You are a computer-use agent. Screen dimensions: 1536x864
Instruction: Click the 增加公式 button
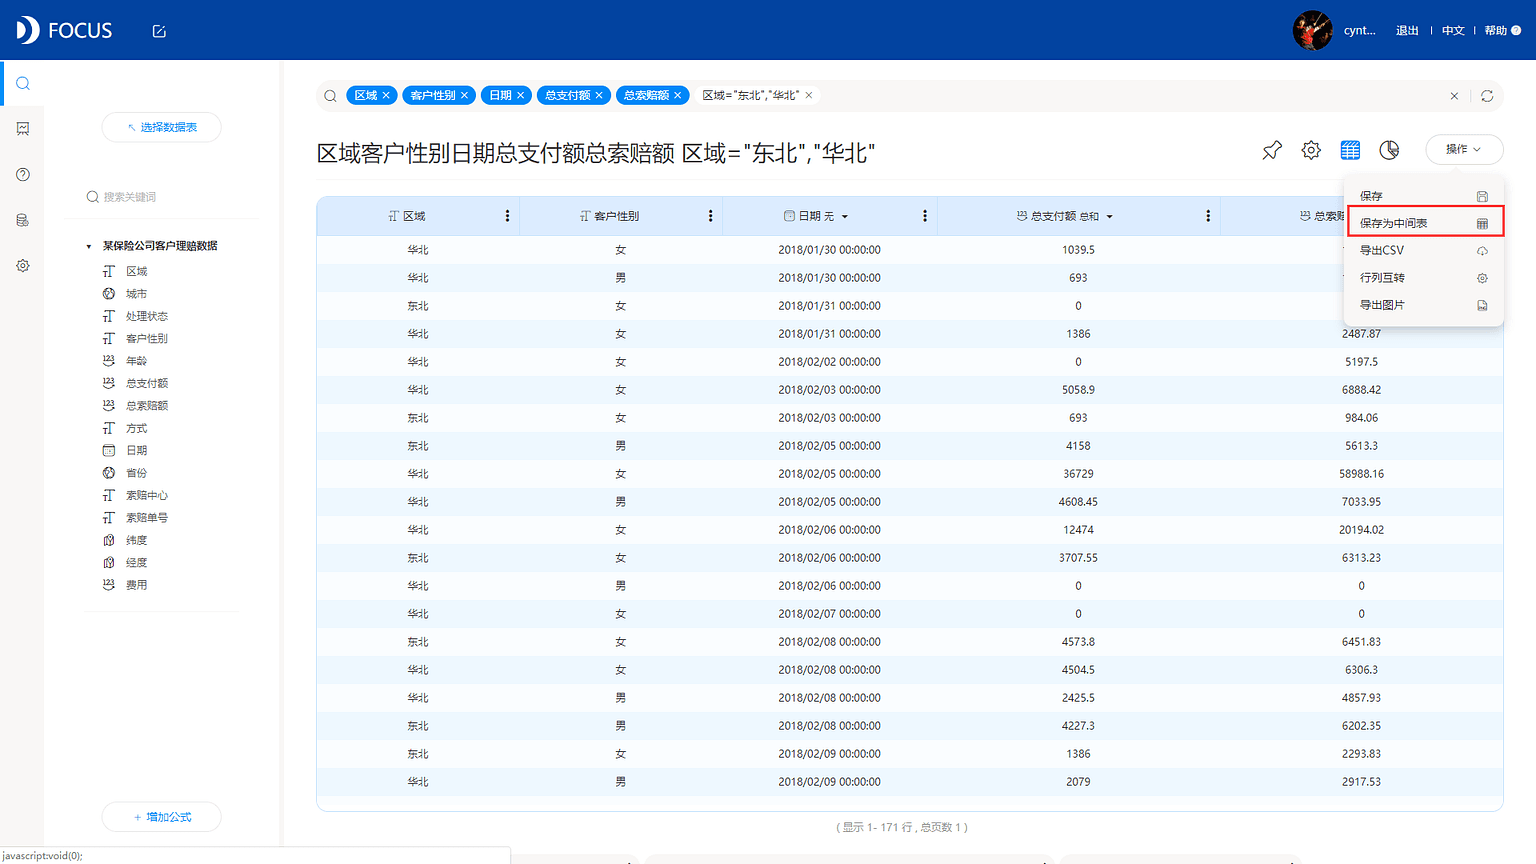point(162,817)
